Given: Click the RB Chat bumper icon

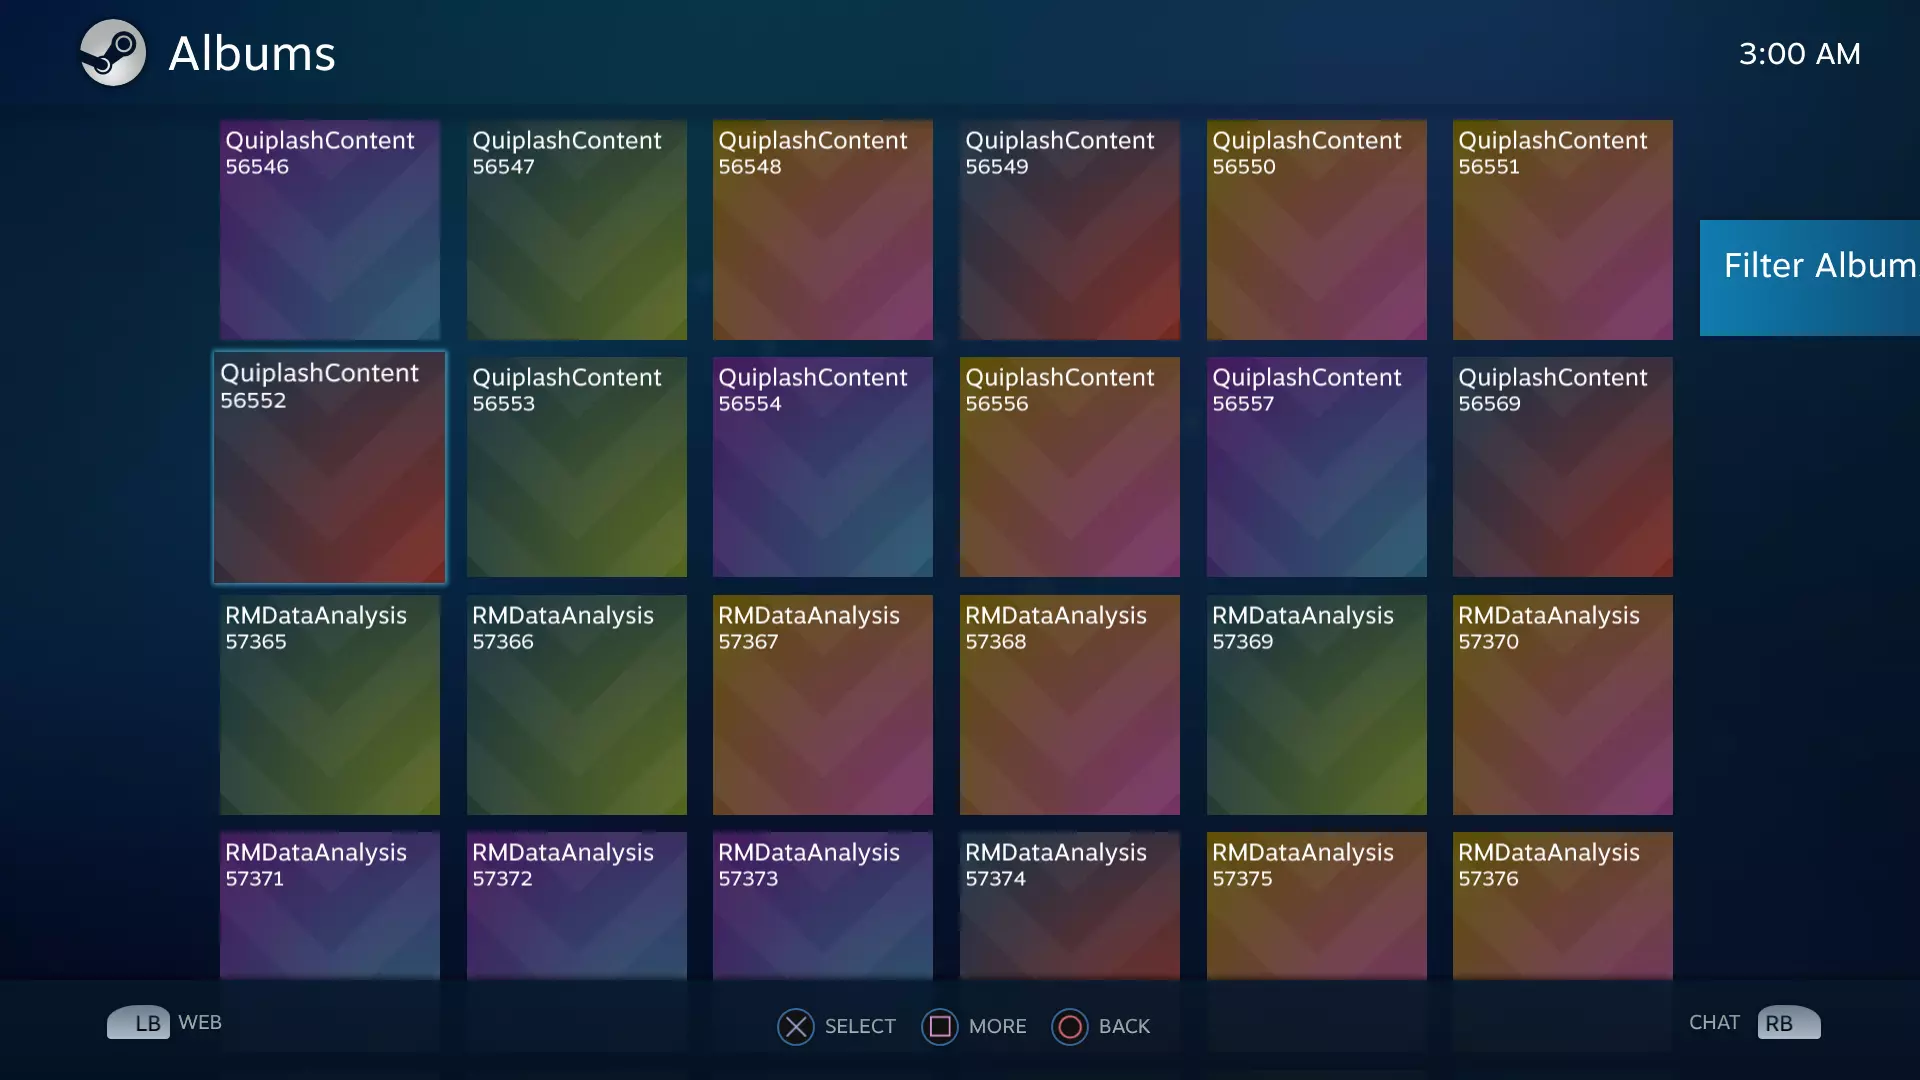Looking at the screenshot, I should point(1788,1023).
